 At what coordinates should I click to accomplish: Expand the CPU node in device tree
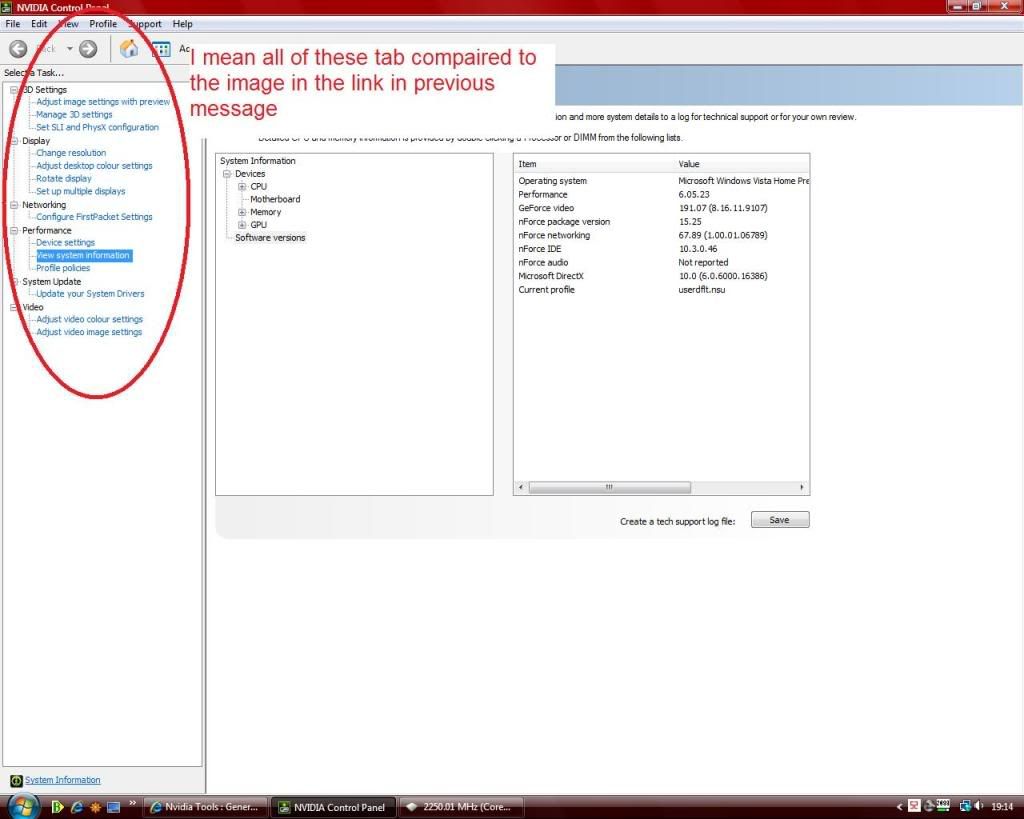[x=242, y=187]
